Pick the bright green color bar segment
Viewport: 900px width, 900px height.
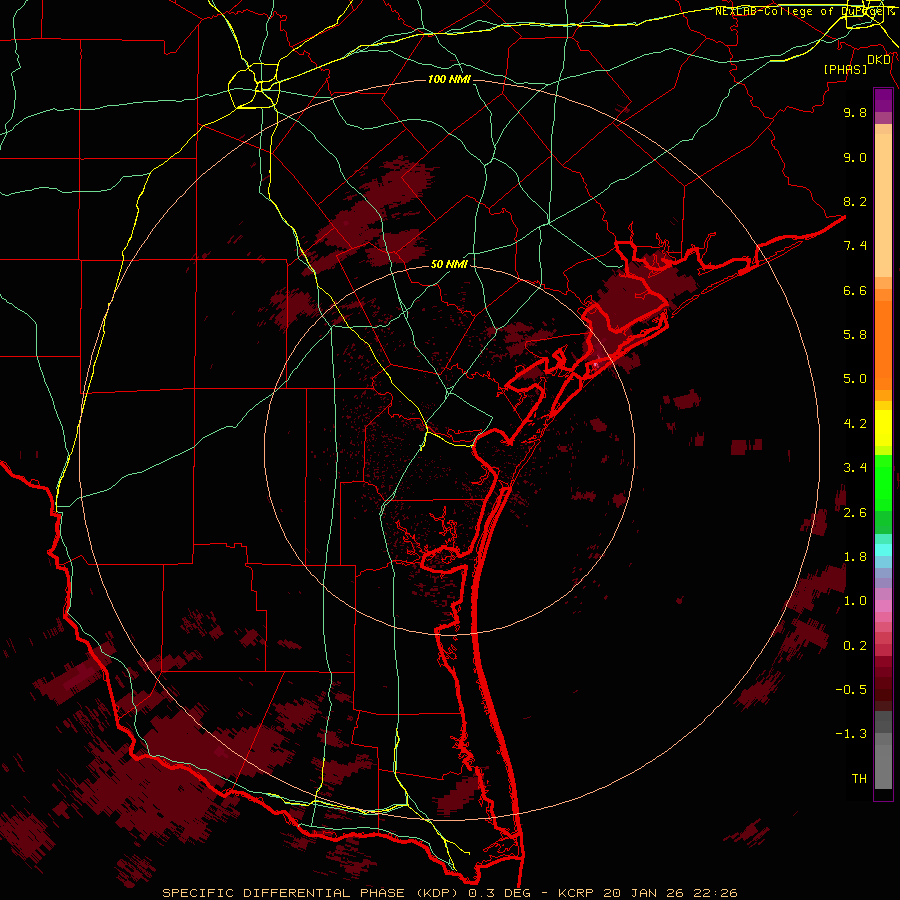point(883,482)
